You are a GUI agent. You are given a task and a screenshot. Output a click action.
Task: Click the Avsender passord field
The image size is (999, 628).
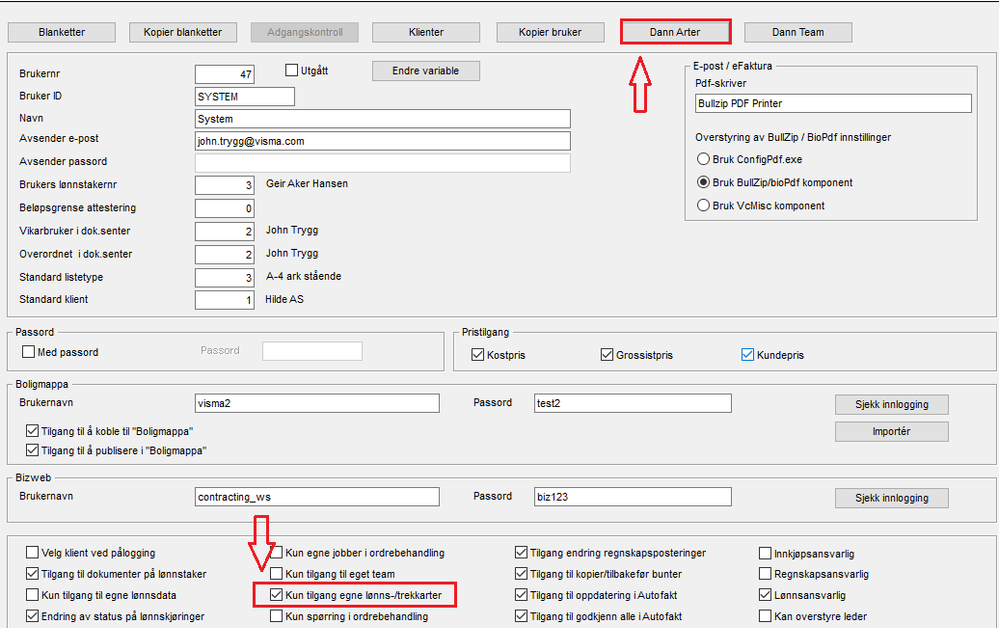(x=382, y=163)
